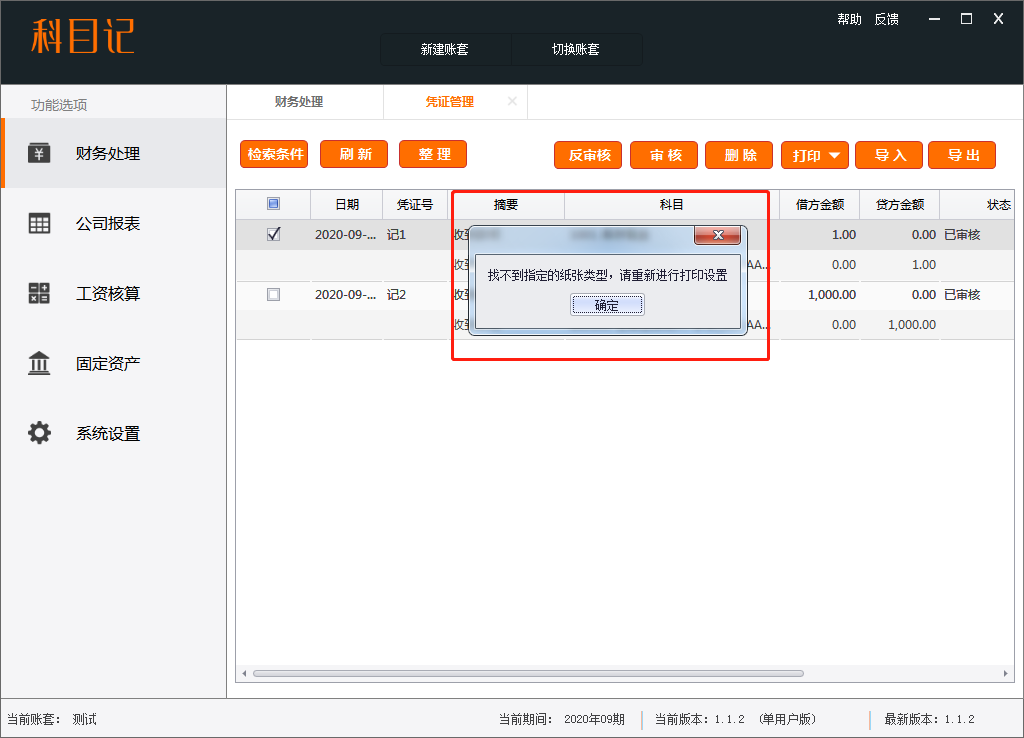Click the 日期 column header

click(x=346, y=204)
